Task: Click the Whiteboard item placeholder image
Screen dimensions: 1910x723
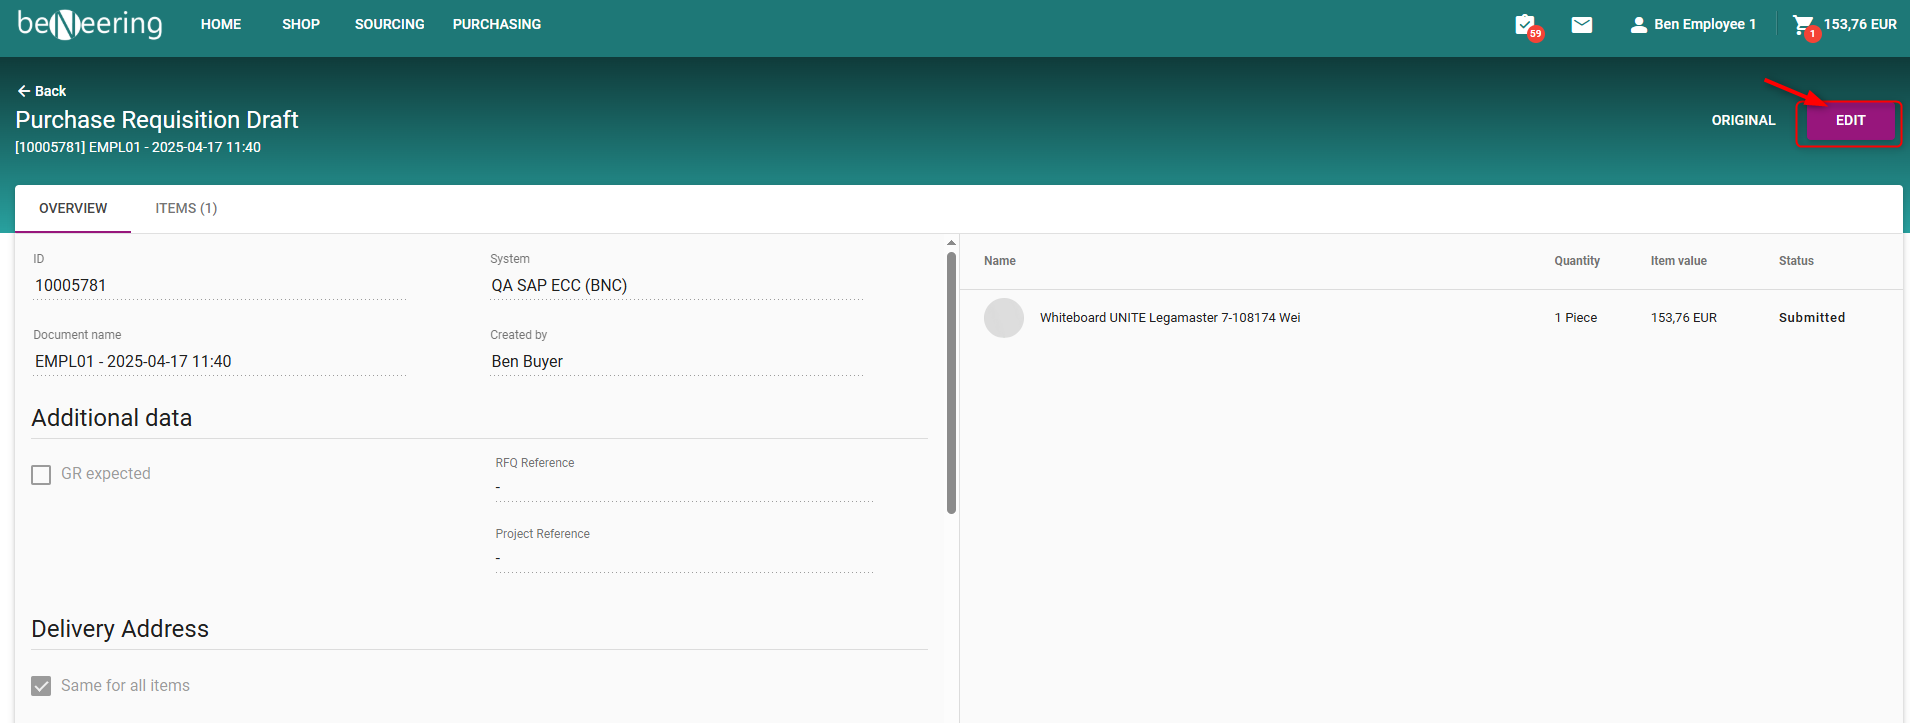Action: [1003, 318]
